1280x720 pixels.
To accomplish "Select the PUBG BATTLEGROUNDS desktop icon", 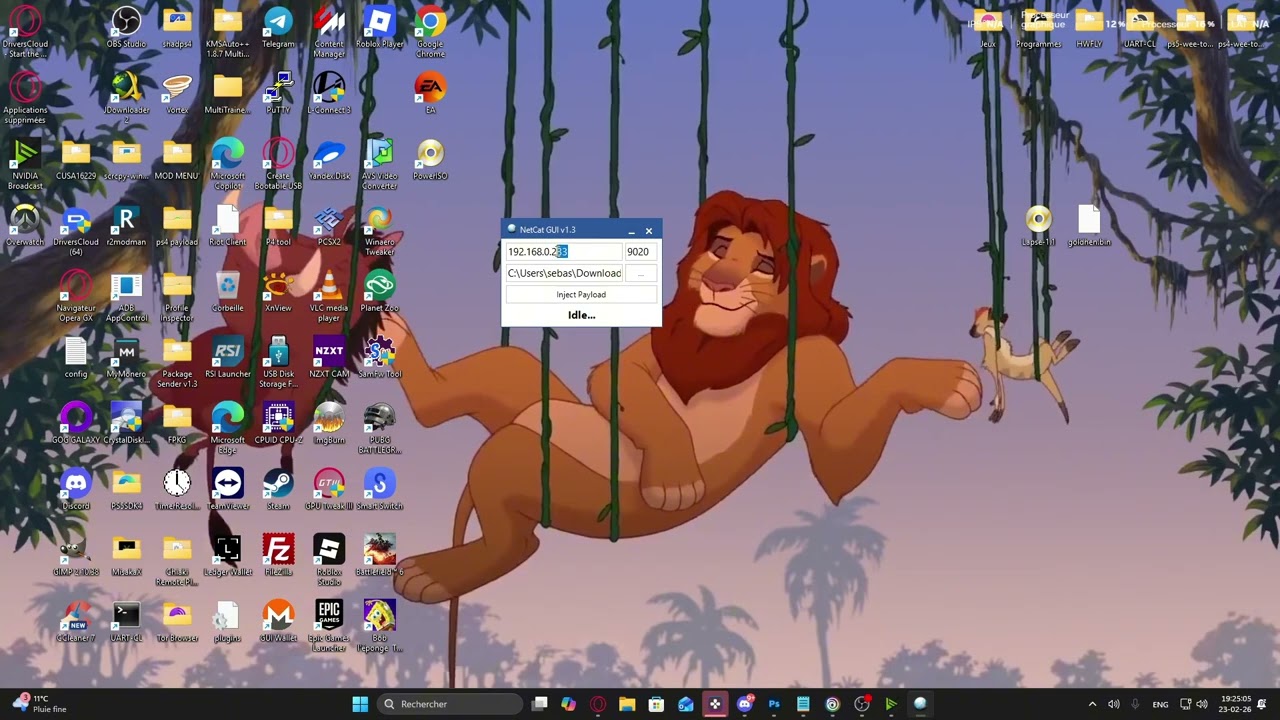I will pos(379,429).
